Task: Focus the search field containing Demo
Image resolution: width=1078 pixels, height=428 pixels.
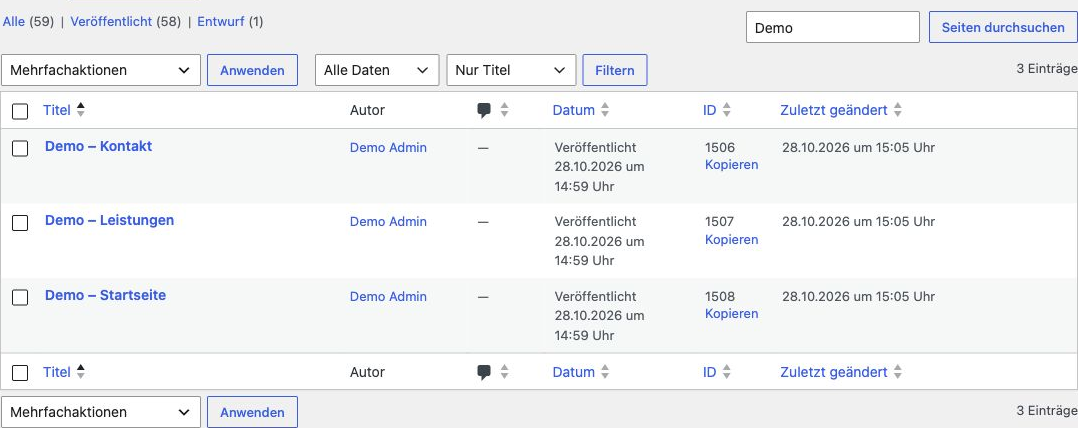Action: coord(833,27)
